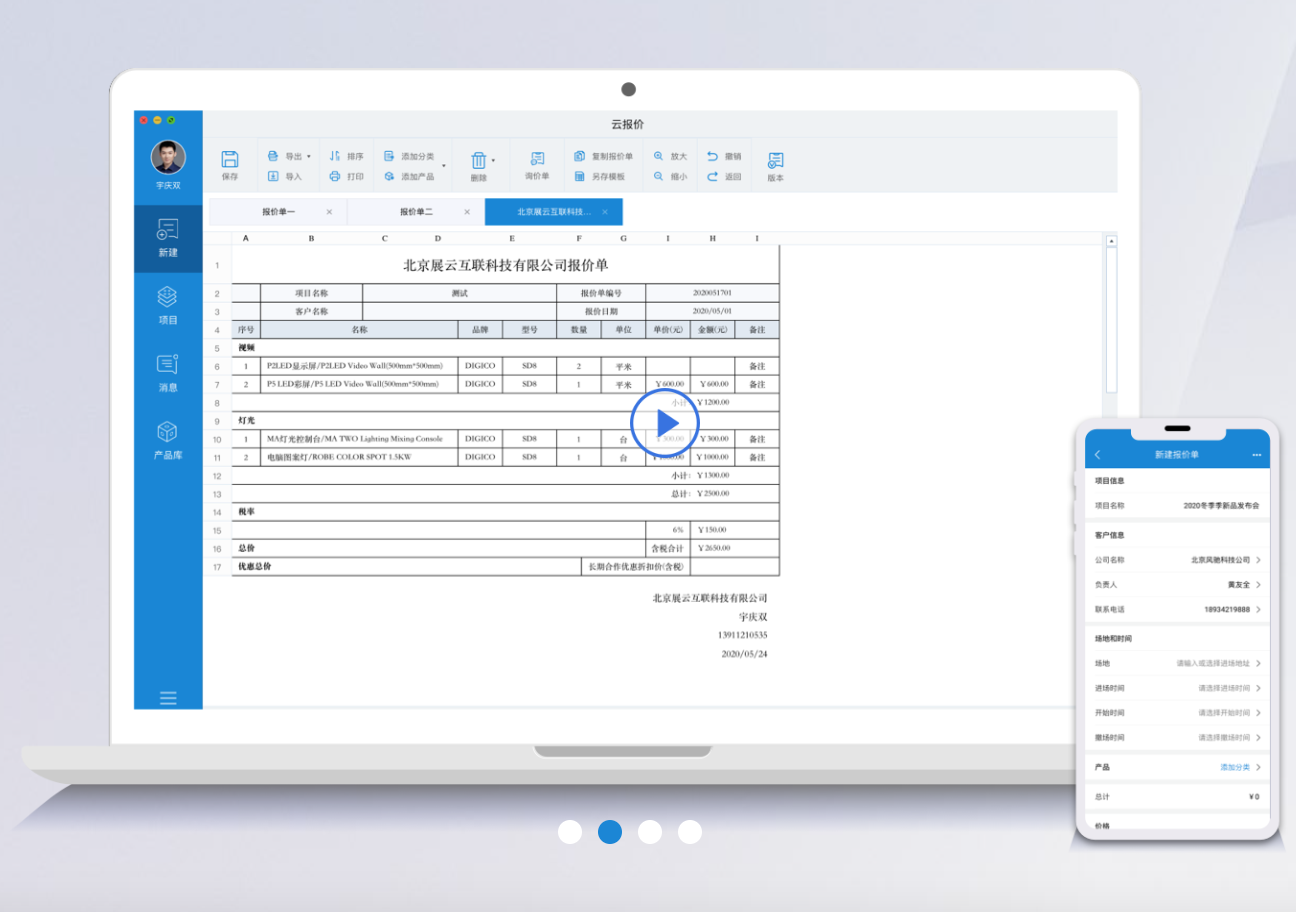Click the hamburger menu at sidebar bottom
This screenshot has width=1296, height=912.
(168, 697)
